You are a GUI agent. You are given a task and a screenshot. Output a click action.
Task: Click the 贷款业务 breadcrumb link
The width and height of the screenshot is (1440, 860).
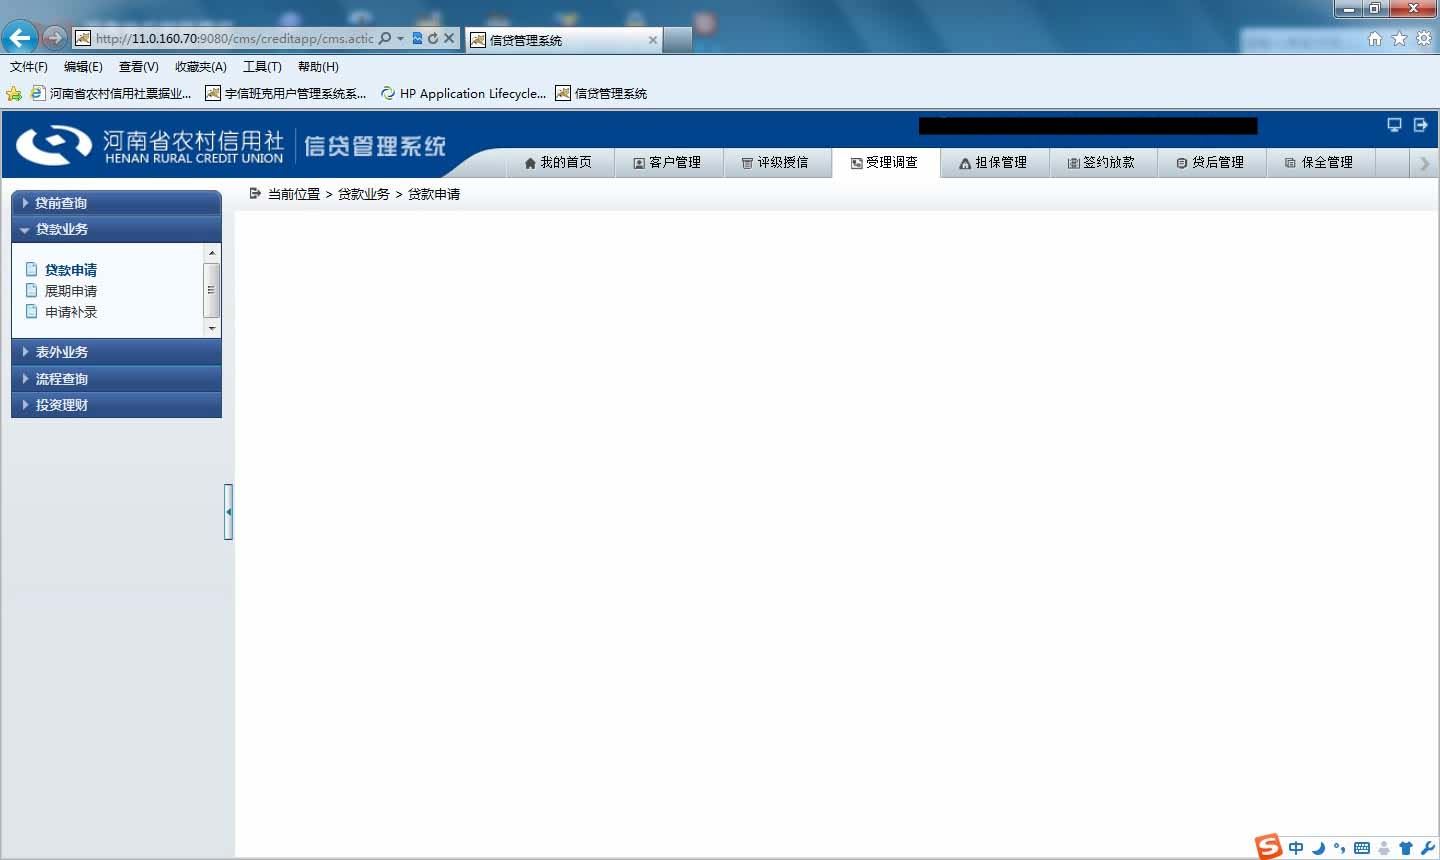[364, 194]
